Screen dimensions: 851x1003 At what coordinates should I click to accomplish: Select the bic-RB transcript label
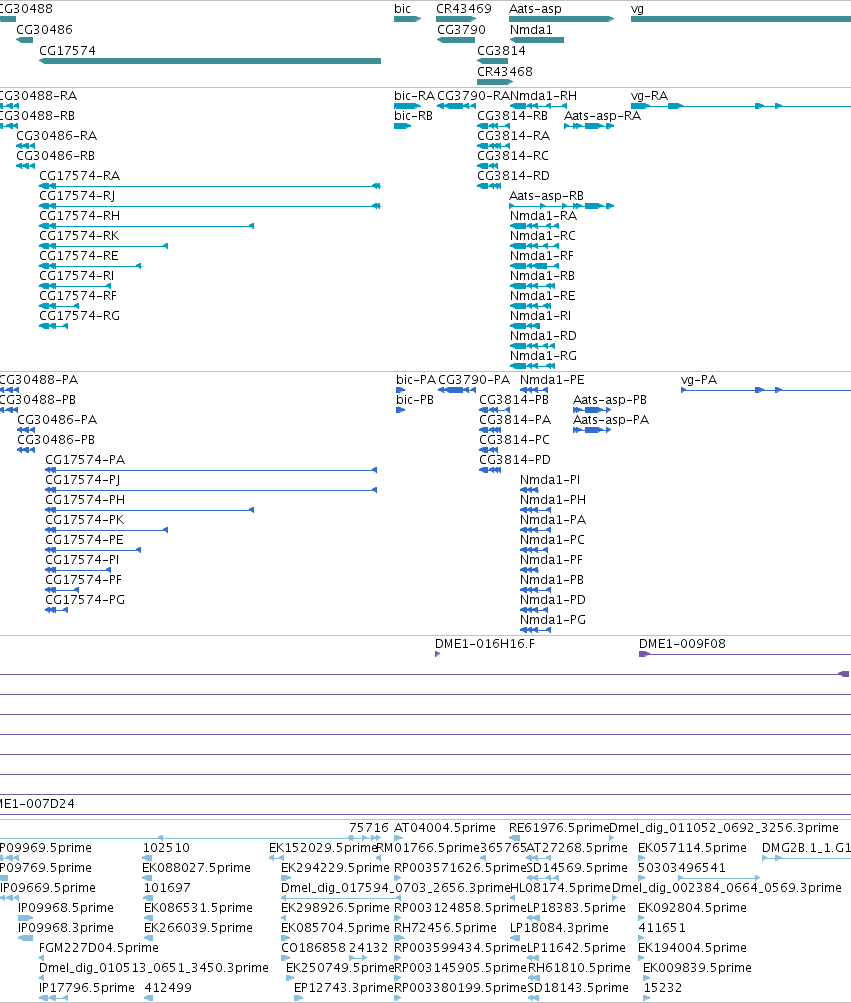pos(413,116)
